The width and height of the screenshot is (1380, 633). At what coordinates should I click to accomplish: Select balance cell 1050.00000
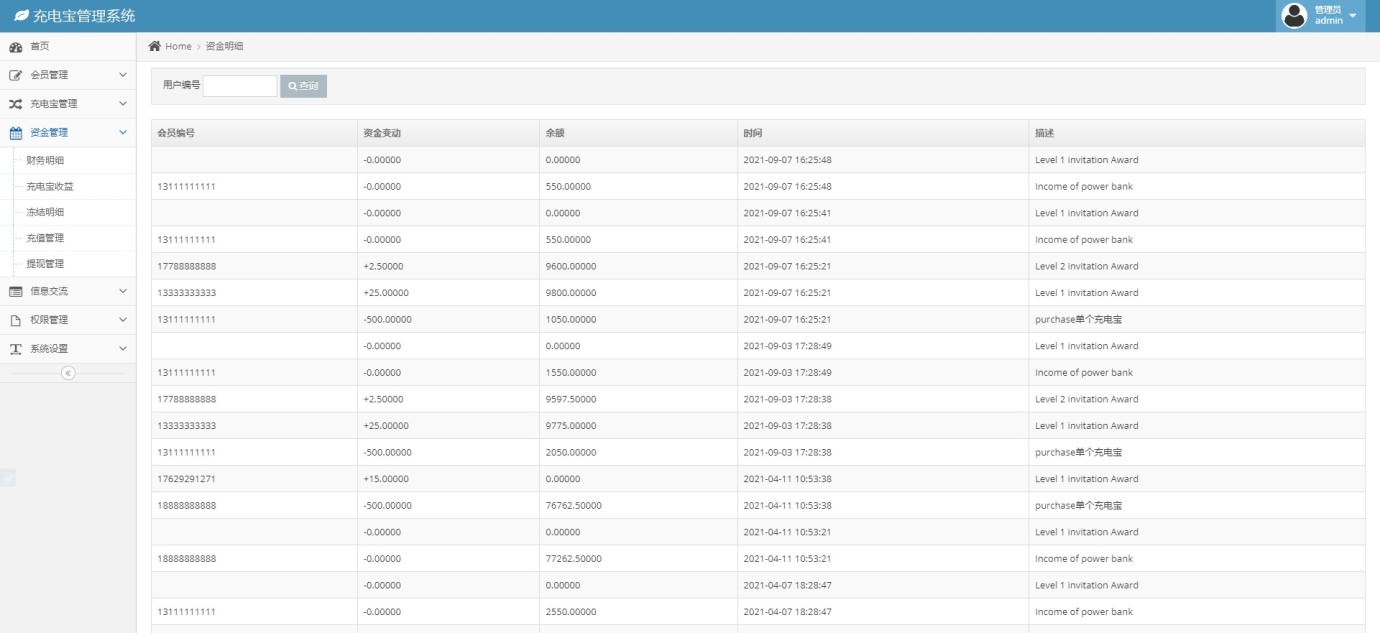pos(571,320)
